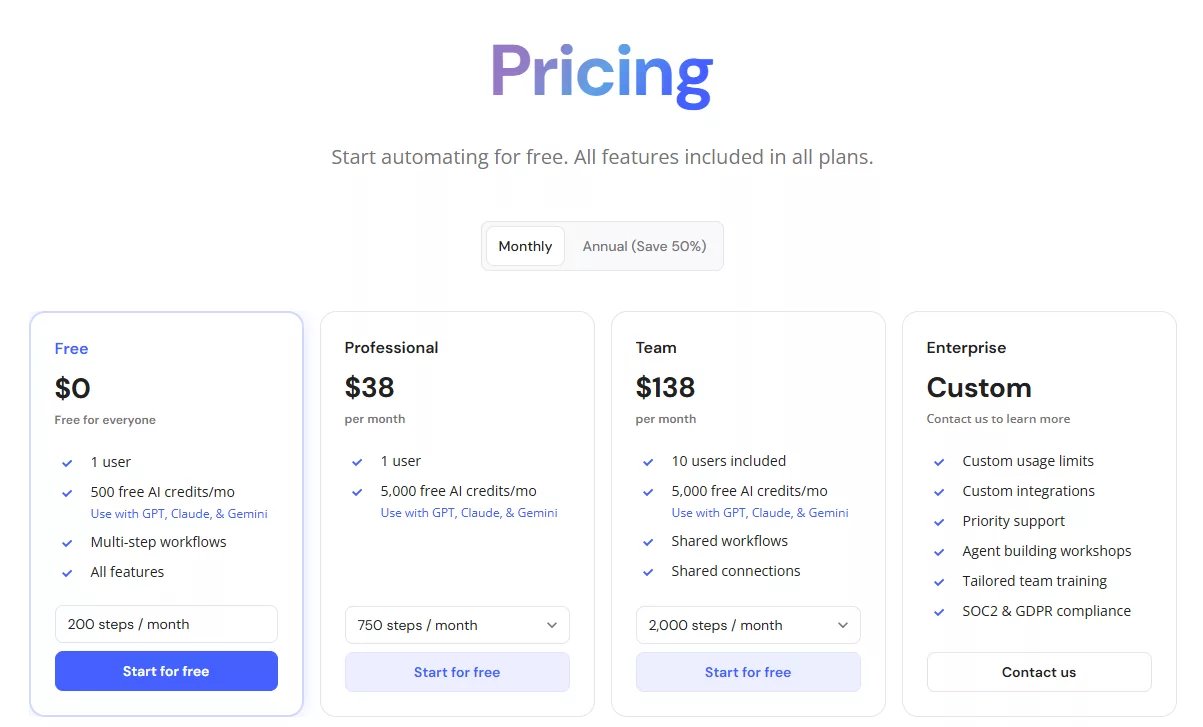Click Start for free on Free plan
The height and width of the screenshot is (727, 1203).
[166, 671]
